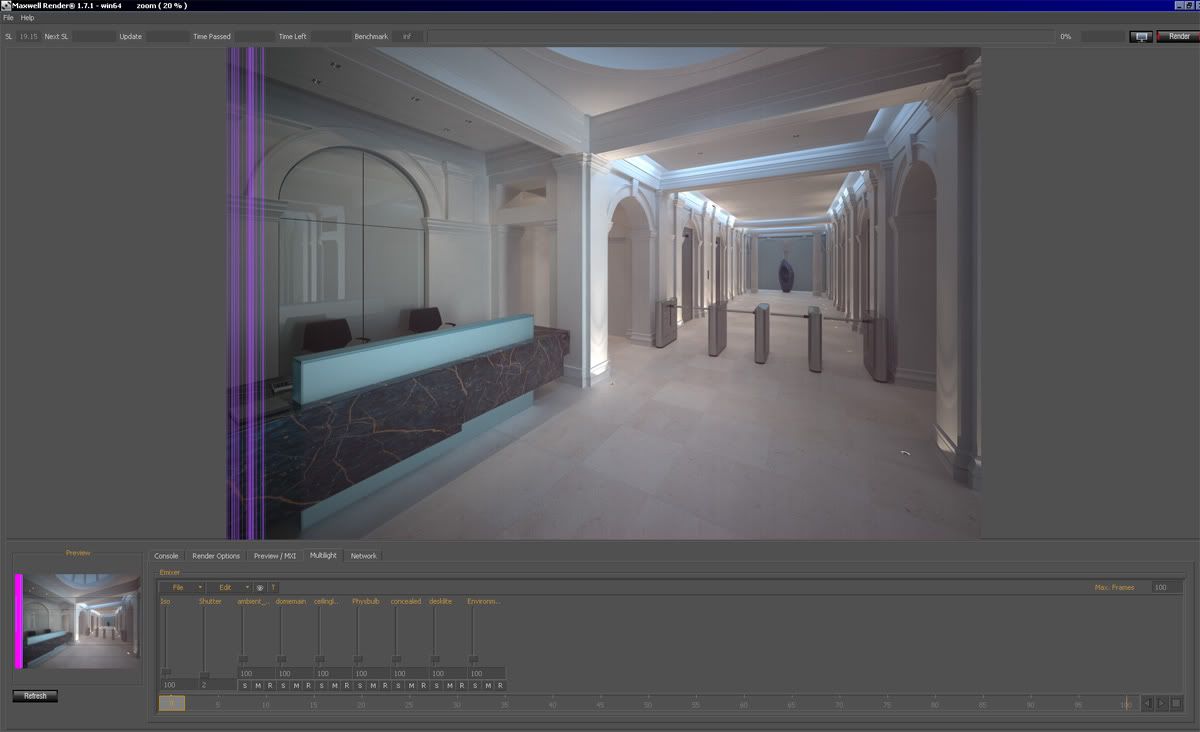Step to previous frame in Multilight timeline
Screen dimensions: 1200x732
[x=1147, y=704]
